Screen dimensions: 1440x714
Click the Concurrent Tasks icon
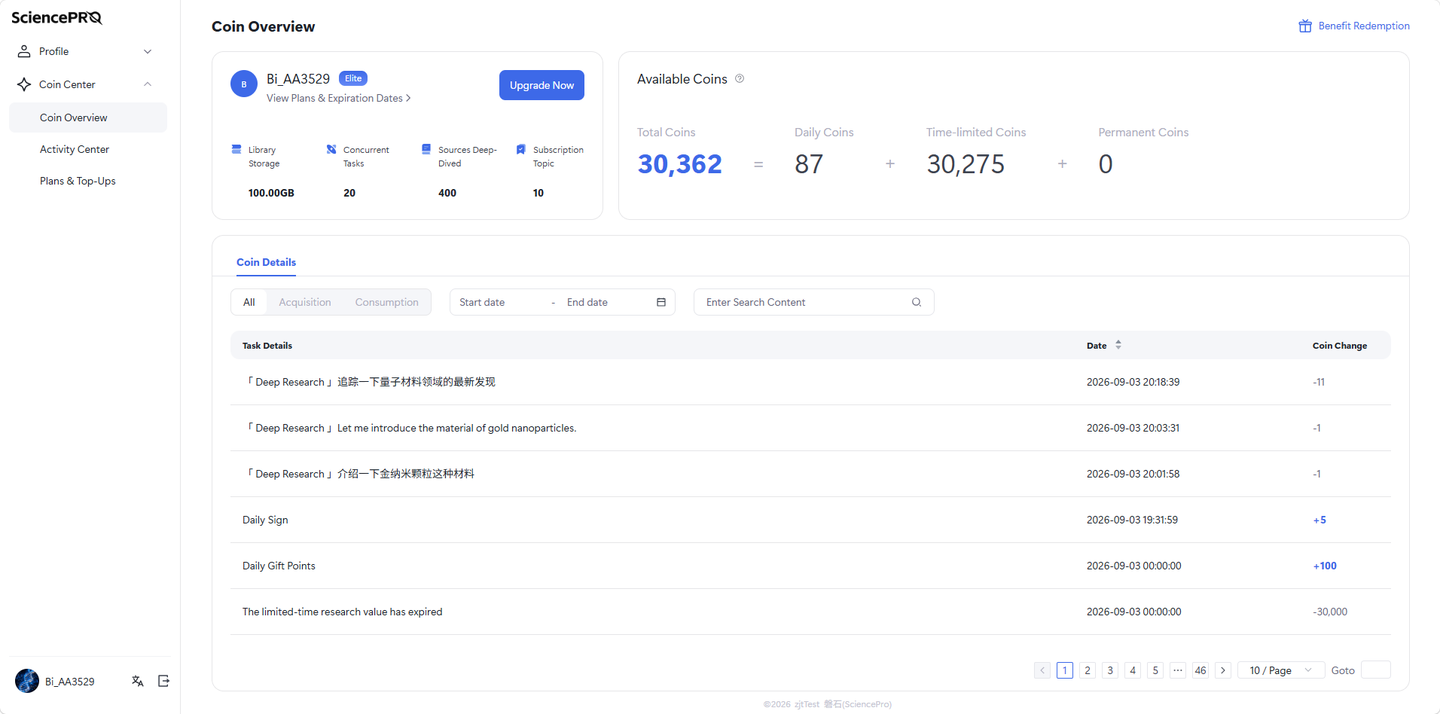[331, 149]
